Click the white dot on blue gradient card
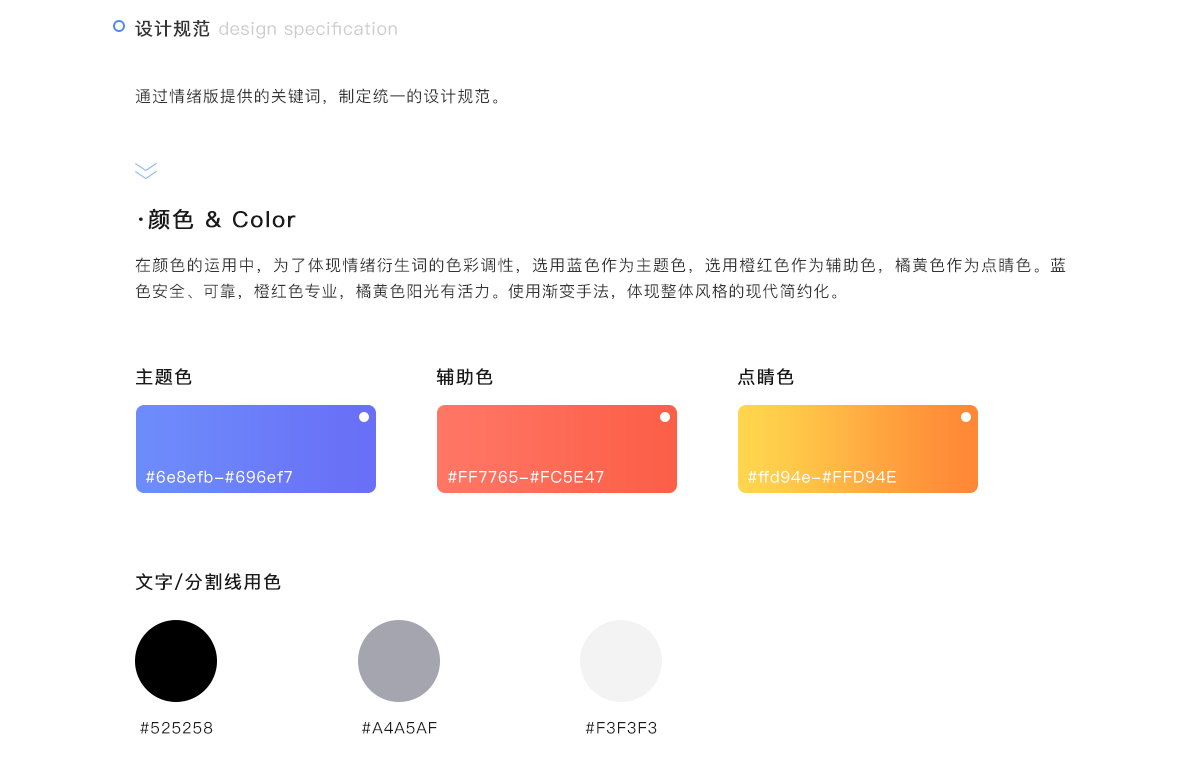The width and height of the screenshot is (1200, 782). (x=364, y=417)
